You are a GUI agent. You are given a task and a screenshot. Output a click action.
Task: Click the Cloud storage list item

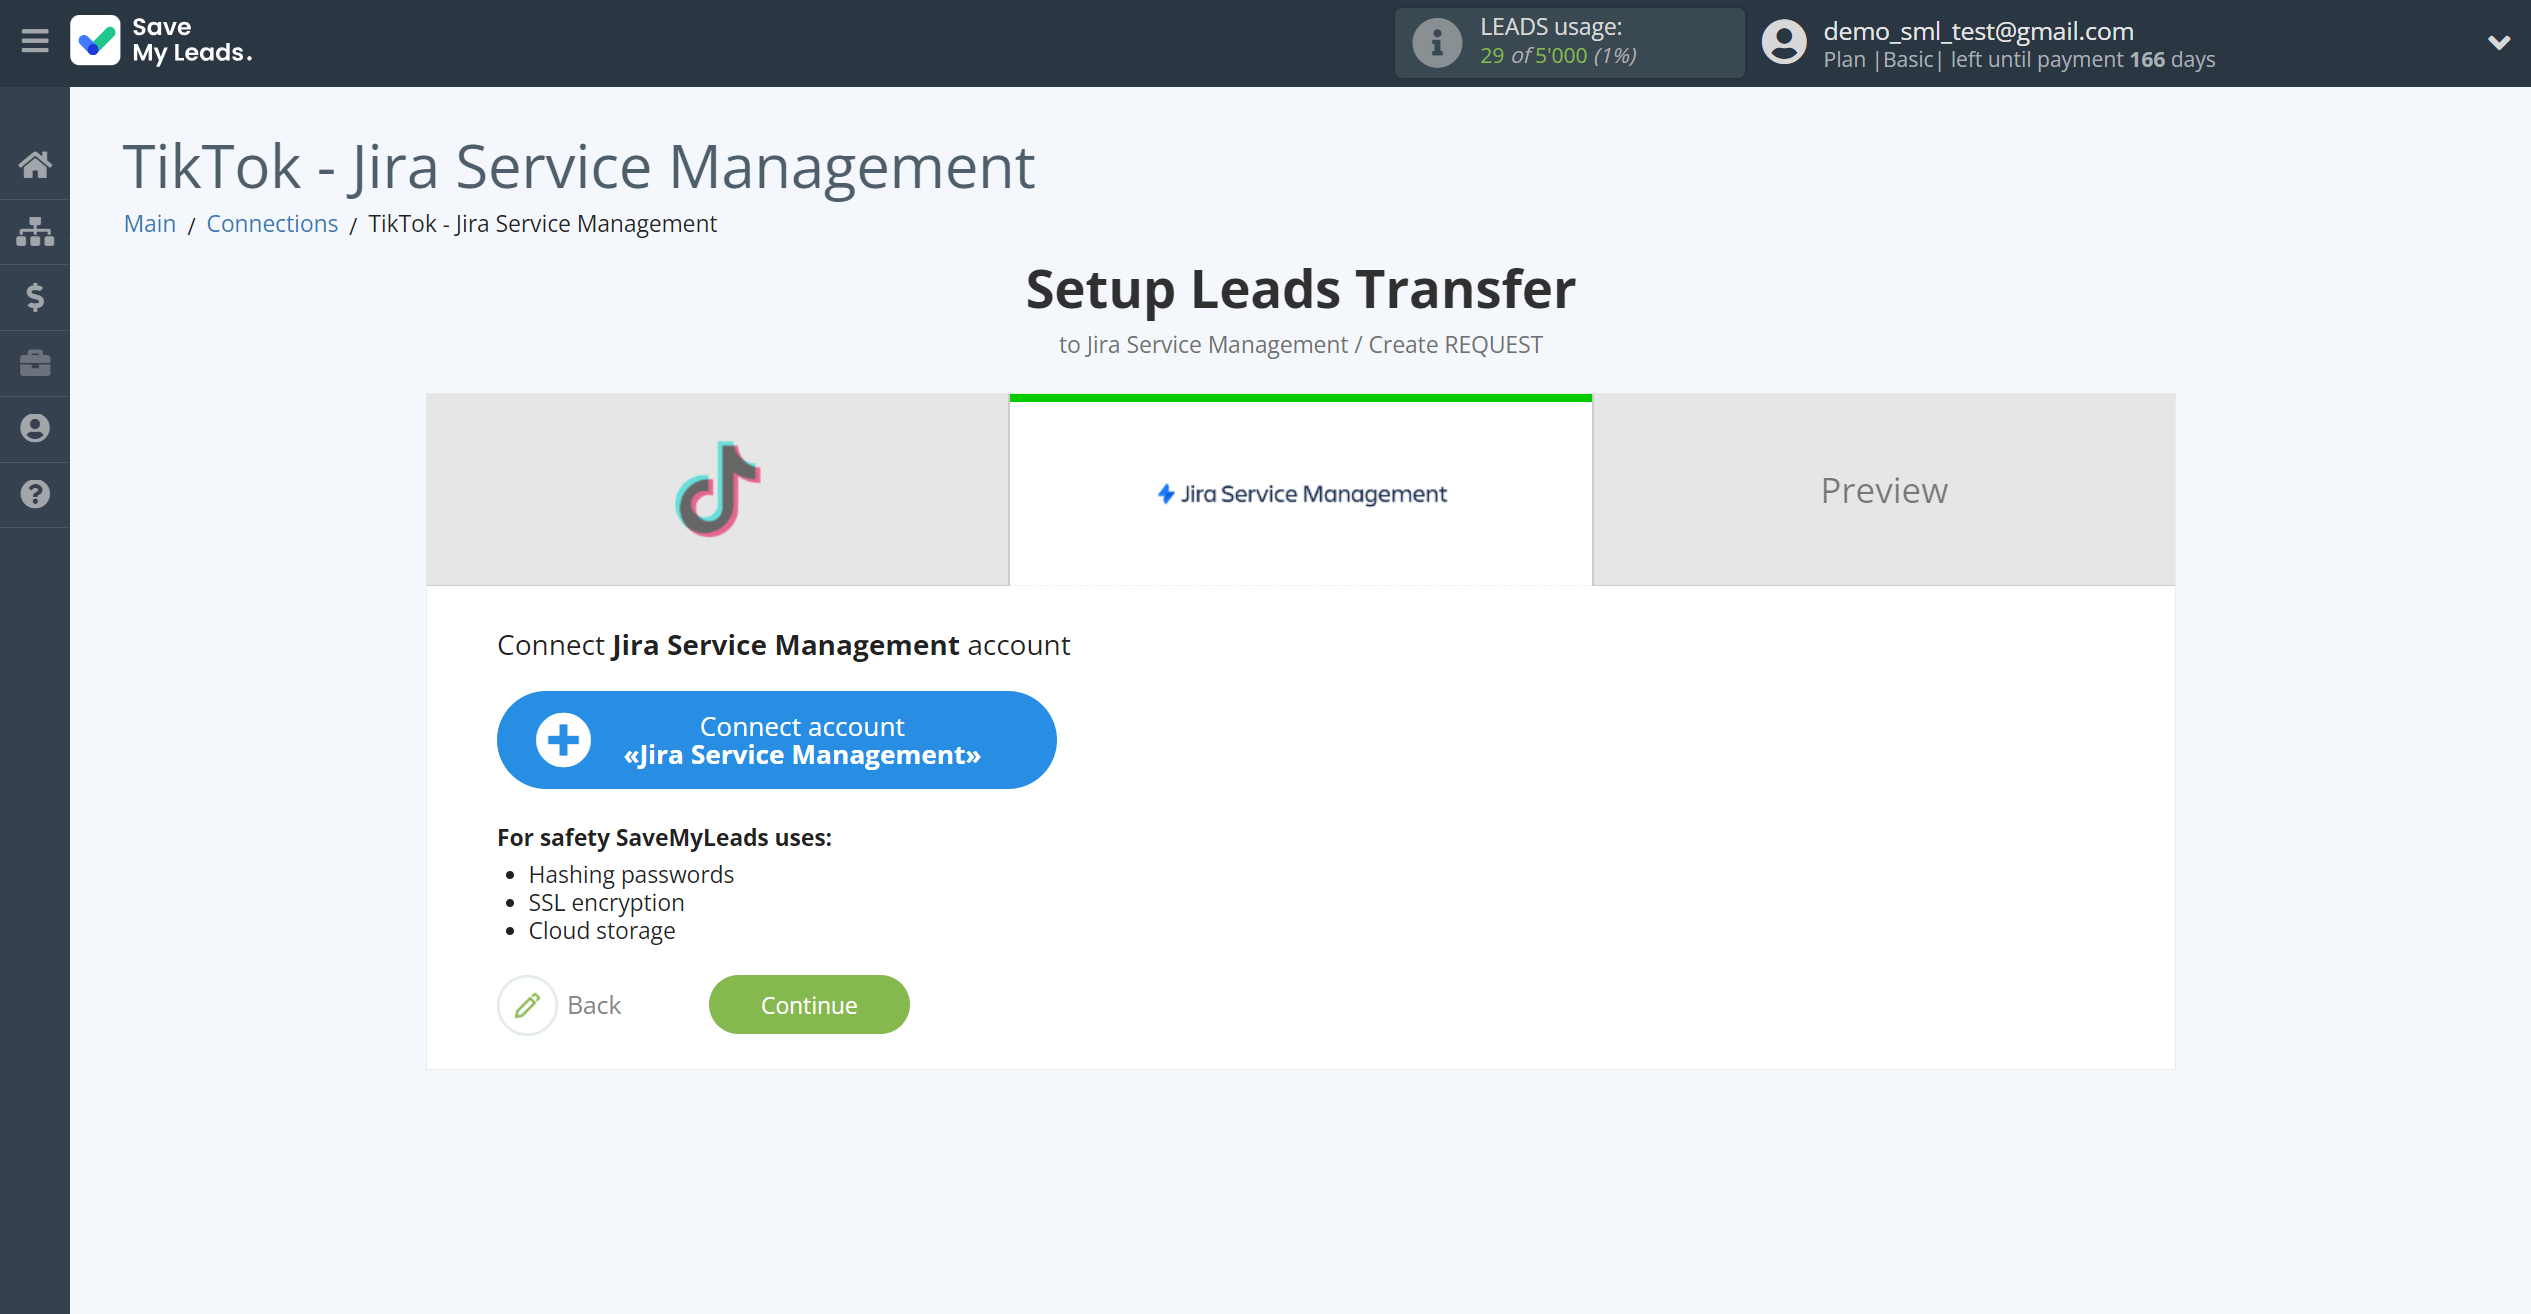[x=602, y=931]
